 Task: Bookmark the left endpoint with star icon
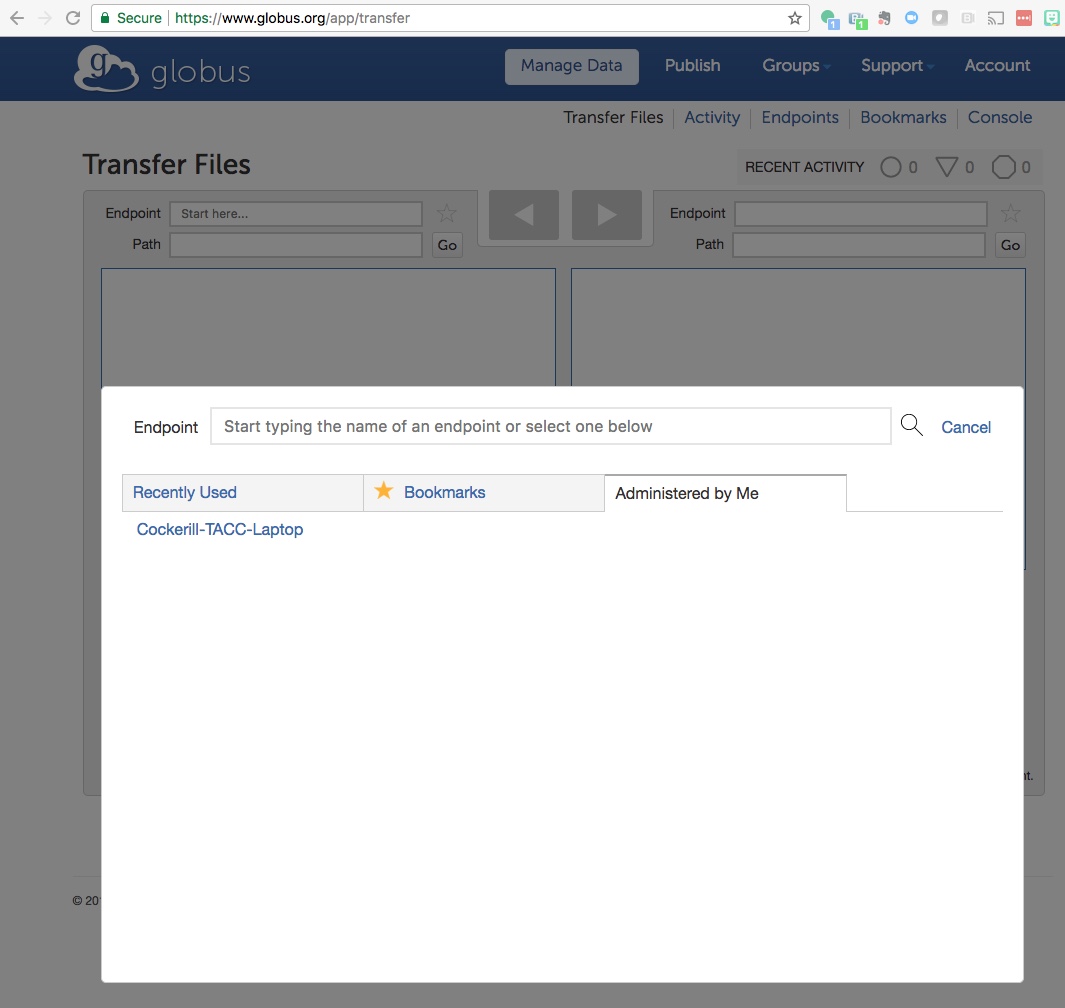[x=446, y=214]
